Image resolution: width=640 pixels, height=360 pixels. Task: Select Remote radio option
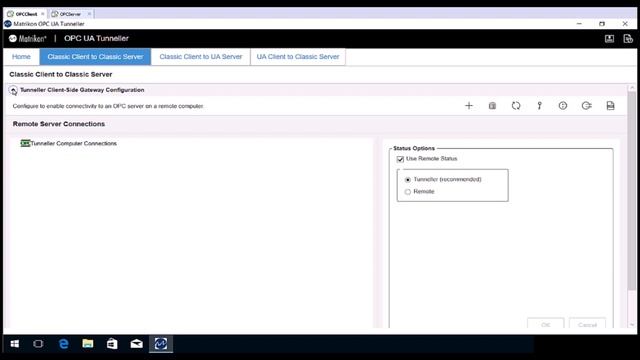tap(407, 192)
